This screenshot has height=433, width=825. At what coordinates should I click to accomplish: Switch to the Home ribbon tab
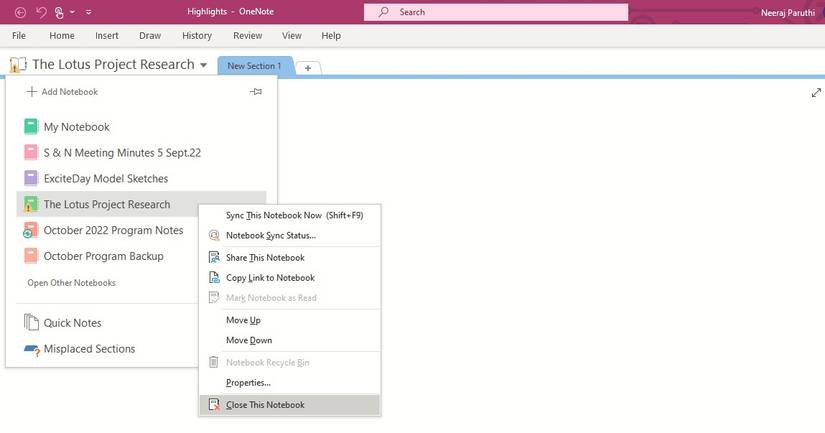[62, 35]
